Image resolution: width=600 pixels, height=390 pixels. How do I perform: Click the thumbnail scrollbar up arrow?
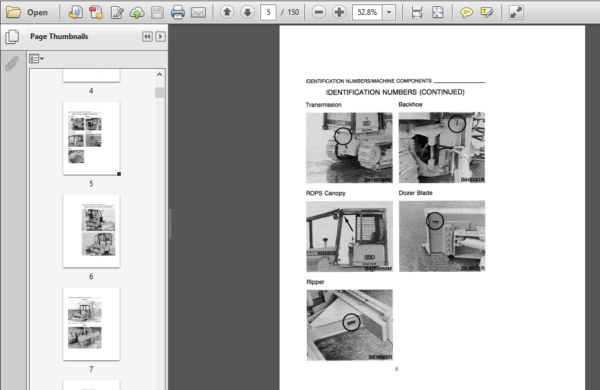click(160, 75)
